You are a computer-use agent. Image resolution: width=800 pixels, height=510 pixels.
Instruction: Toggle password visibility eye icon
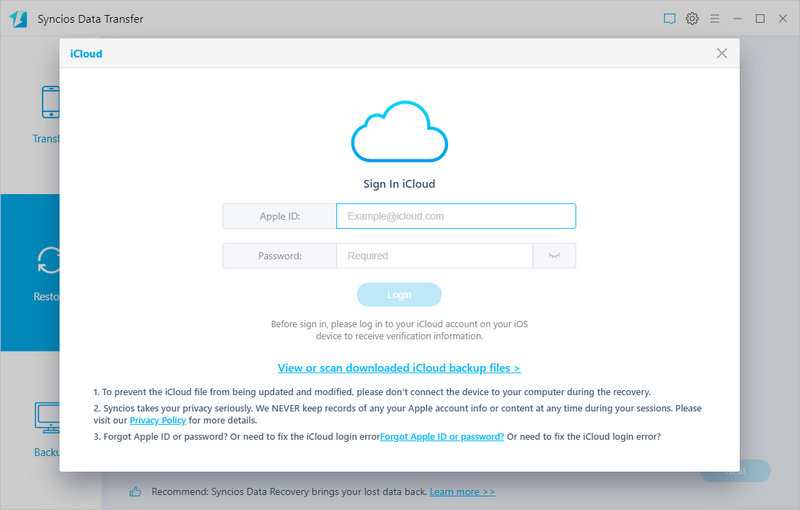(554, 256)
